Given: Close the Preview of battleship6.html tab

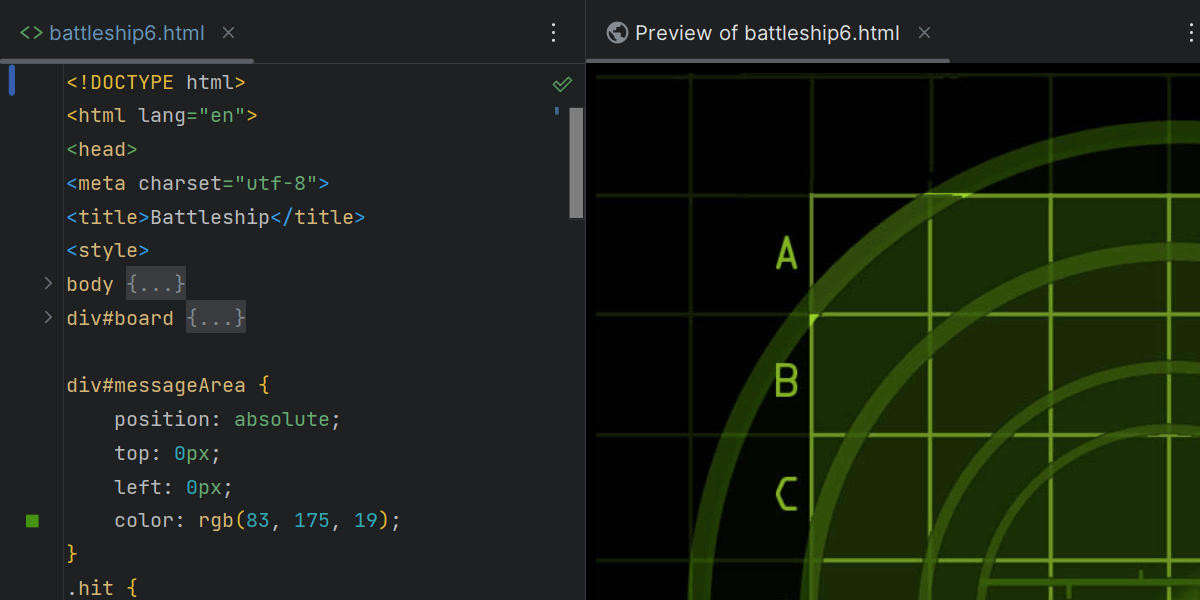Looking at the screenshot, I should pos(924,33).
